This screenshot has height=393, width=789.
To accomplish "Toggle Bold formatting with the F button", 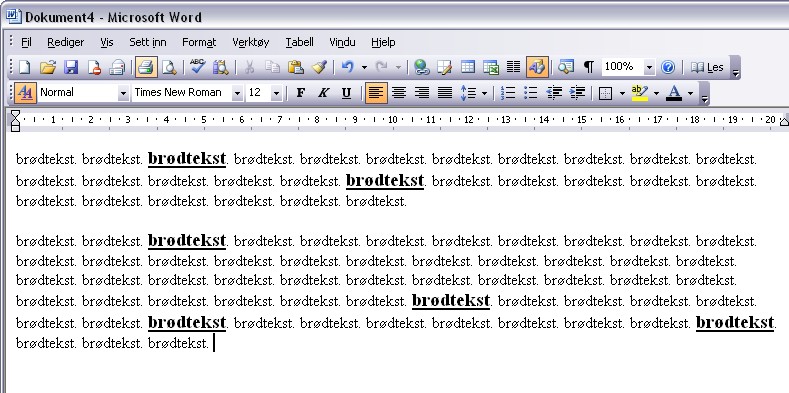I will [300, 93].
